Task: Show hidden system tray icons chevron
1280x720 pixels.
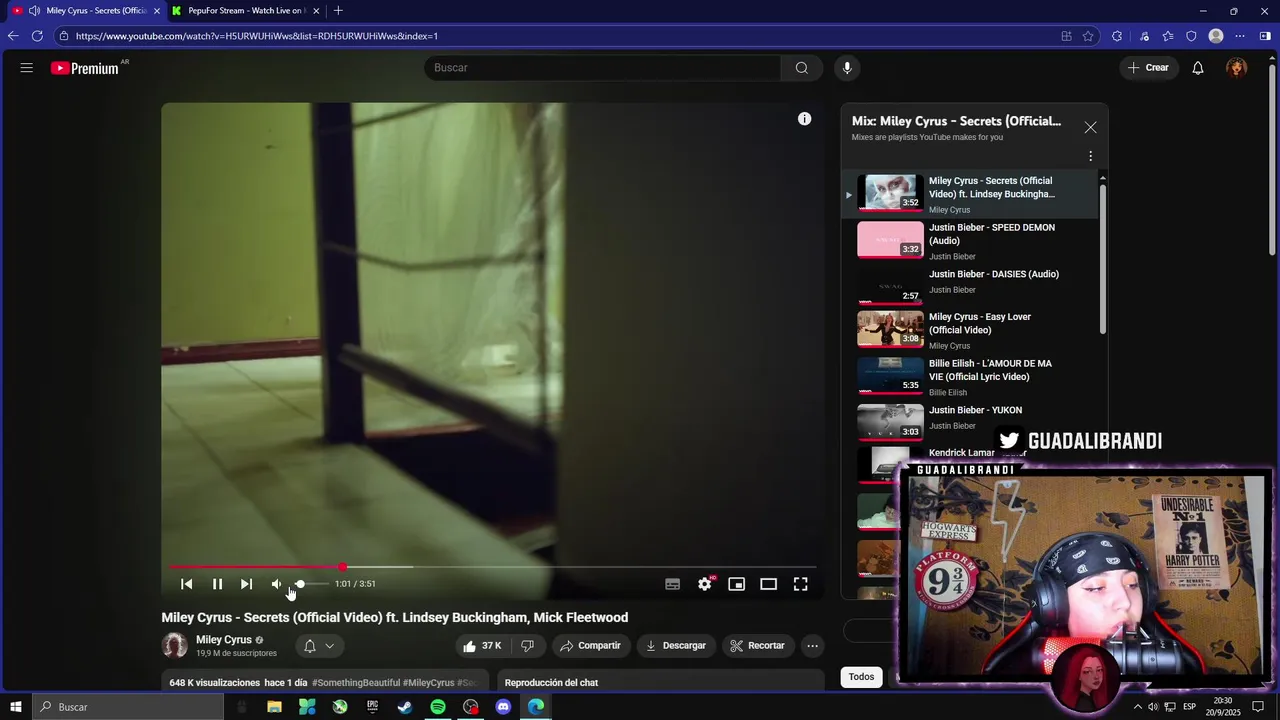Action: click(1137, 707)
